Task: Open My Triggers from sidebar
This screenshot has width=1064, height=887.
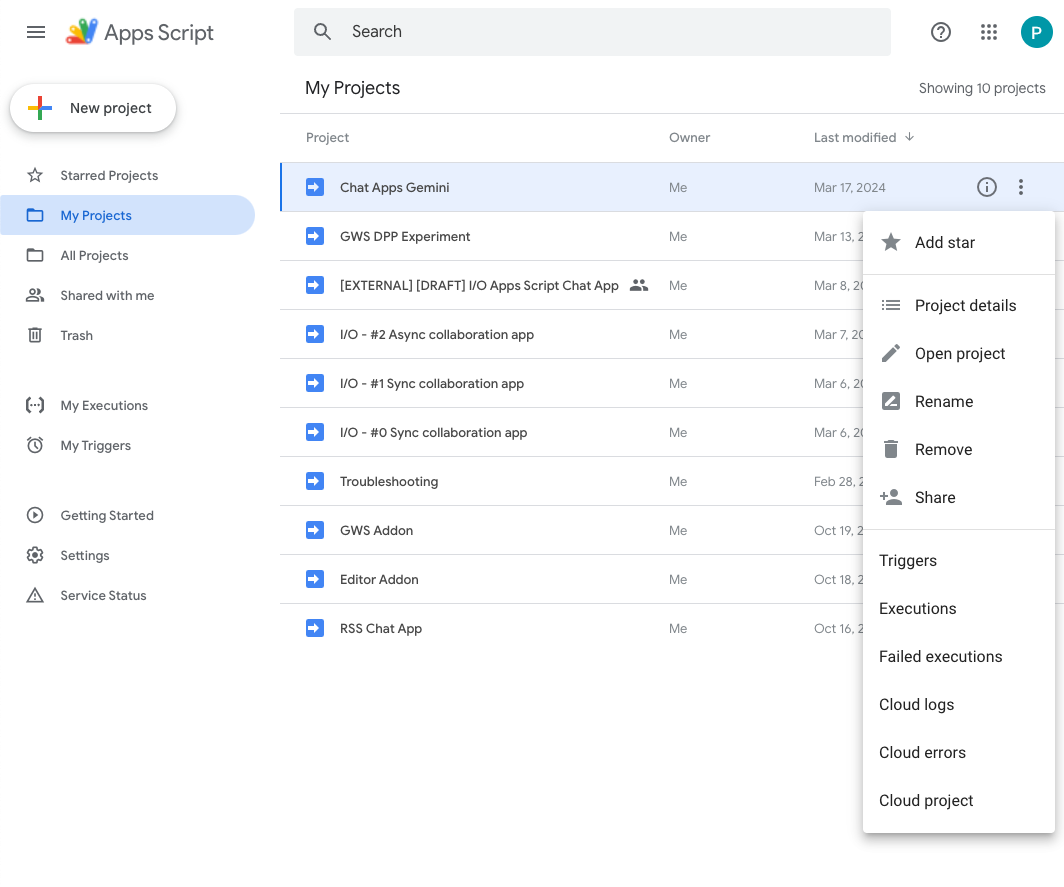Action: (x=95, y=445)
